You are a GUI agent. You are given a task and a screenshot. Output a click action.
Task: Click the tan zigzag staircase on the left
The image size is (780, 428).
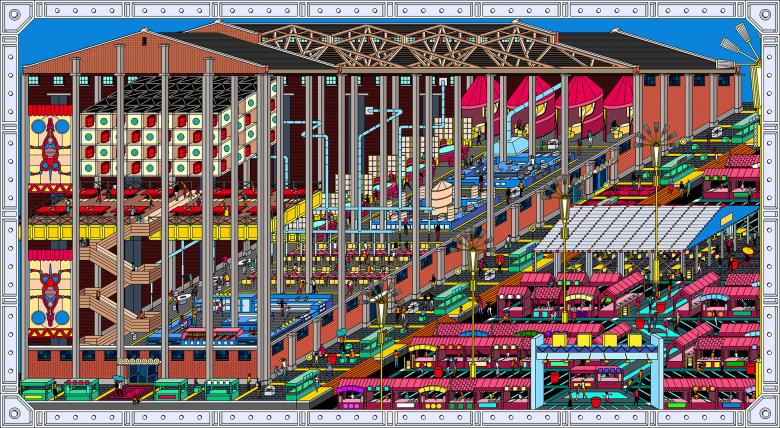pos(112,280)
